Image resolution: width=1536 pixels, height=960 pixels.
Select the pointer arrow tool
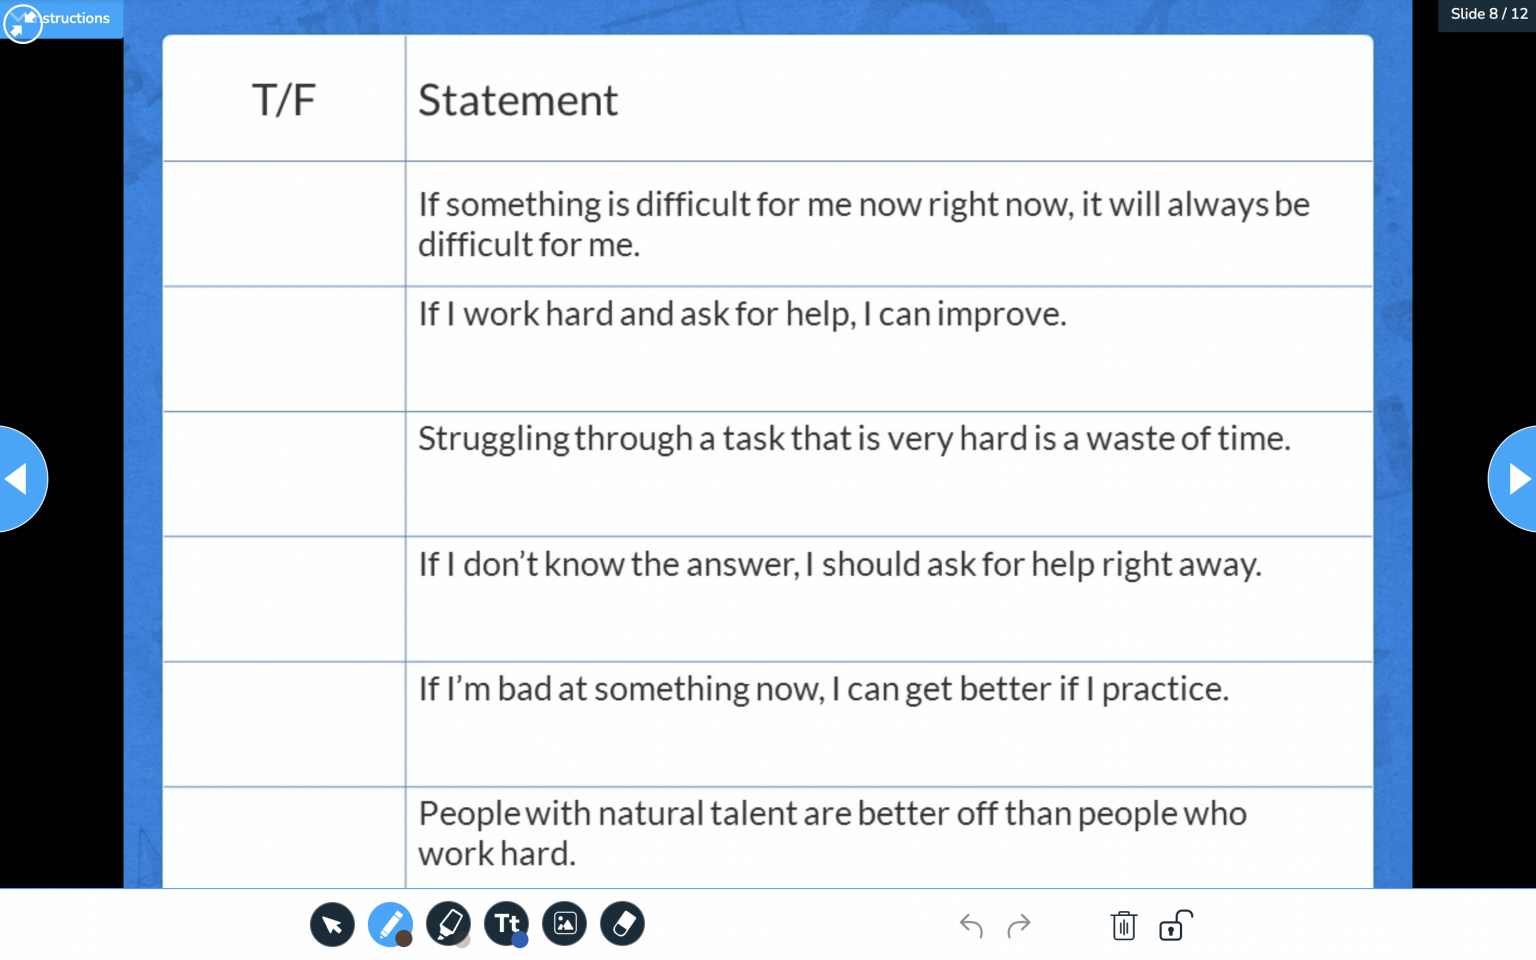[332, 924]
